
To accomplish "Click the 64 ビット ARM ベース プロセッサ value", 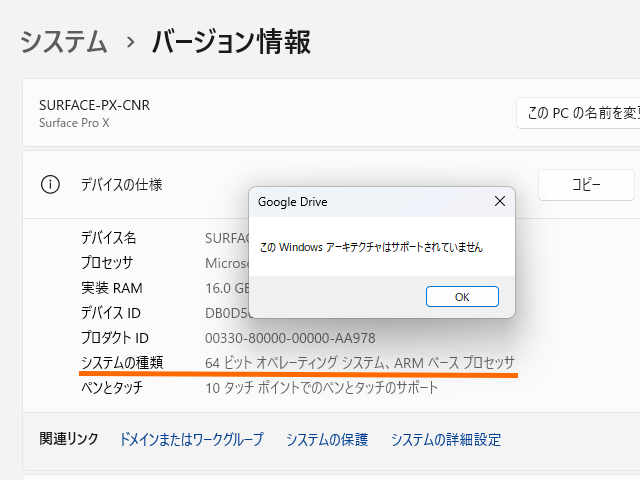I will [x=360, y=362].
